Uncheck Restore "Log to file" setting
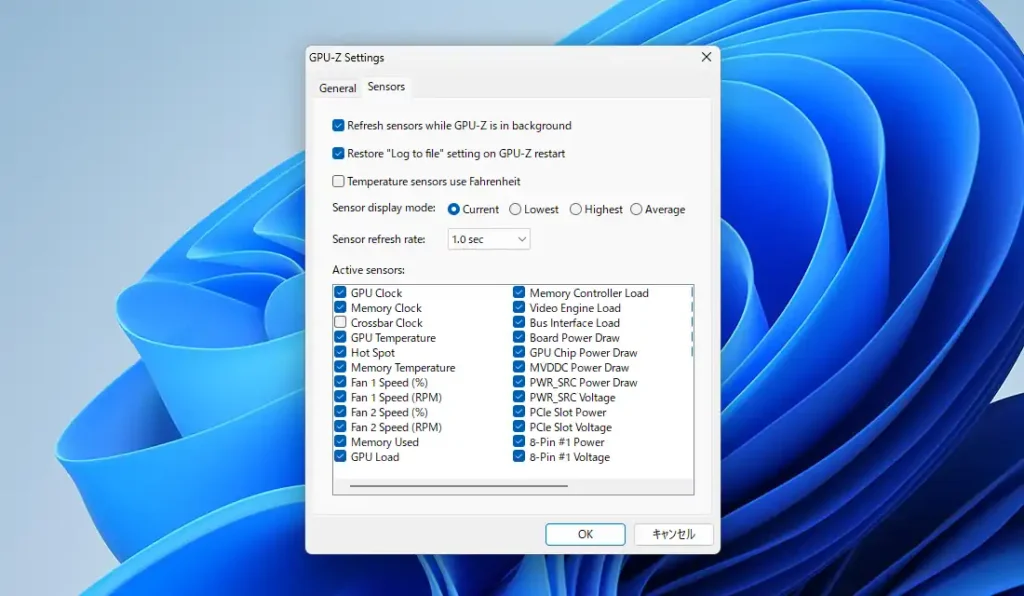This screenshot has width=1024, height=596. 339,154
